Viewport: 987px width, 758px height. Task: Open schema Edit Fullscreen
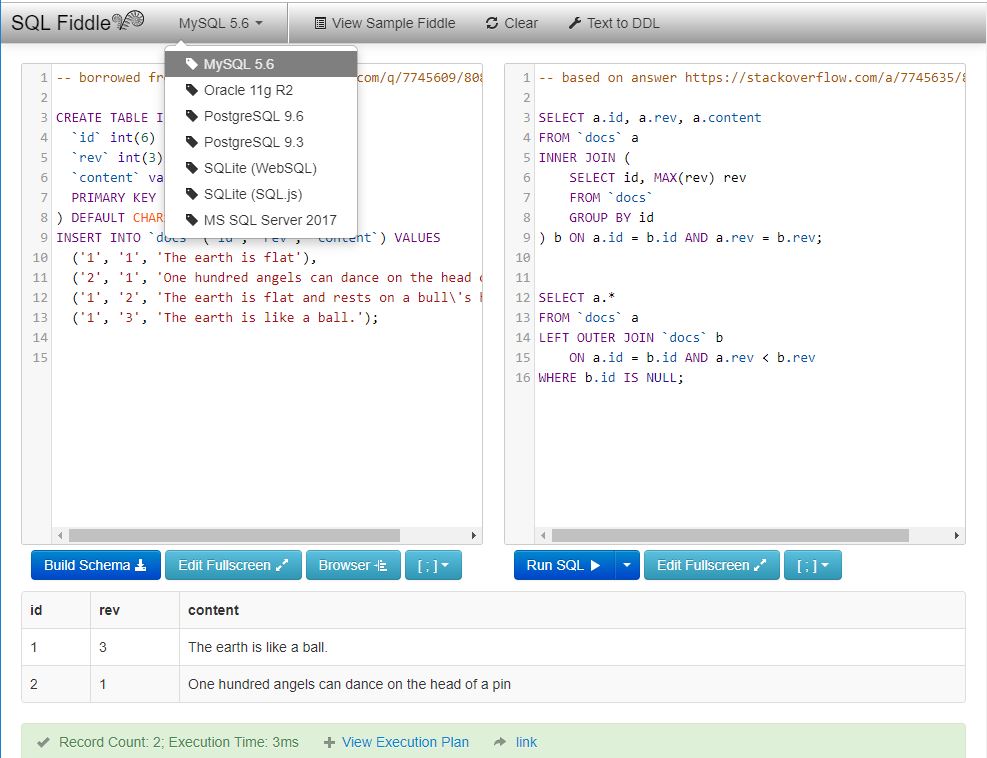[x=233, y=565]
